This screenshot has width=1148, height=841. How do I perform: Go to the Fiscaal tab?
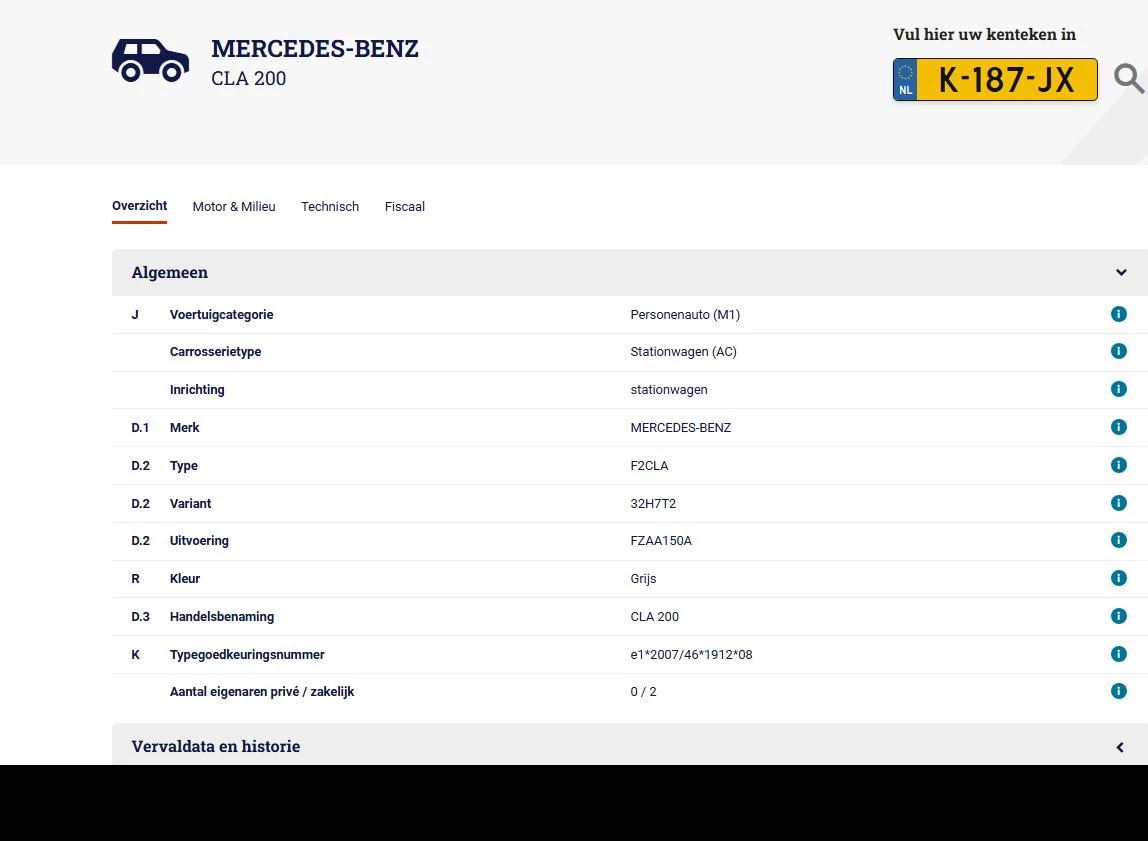[x=404, y=206]
